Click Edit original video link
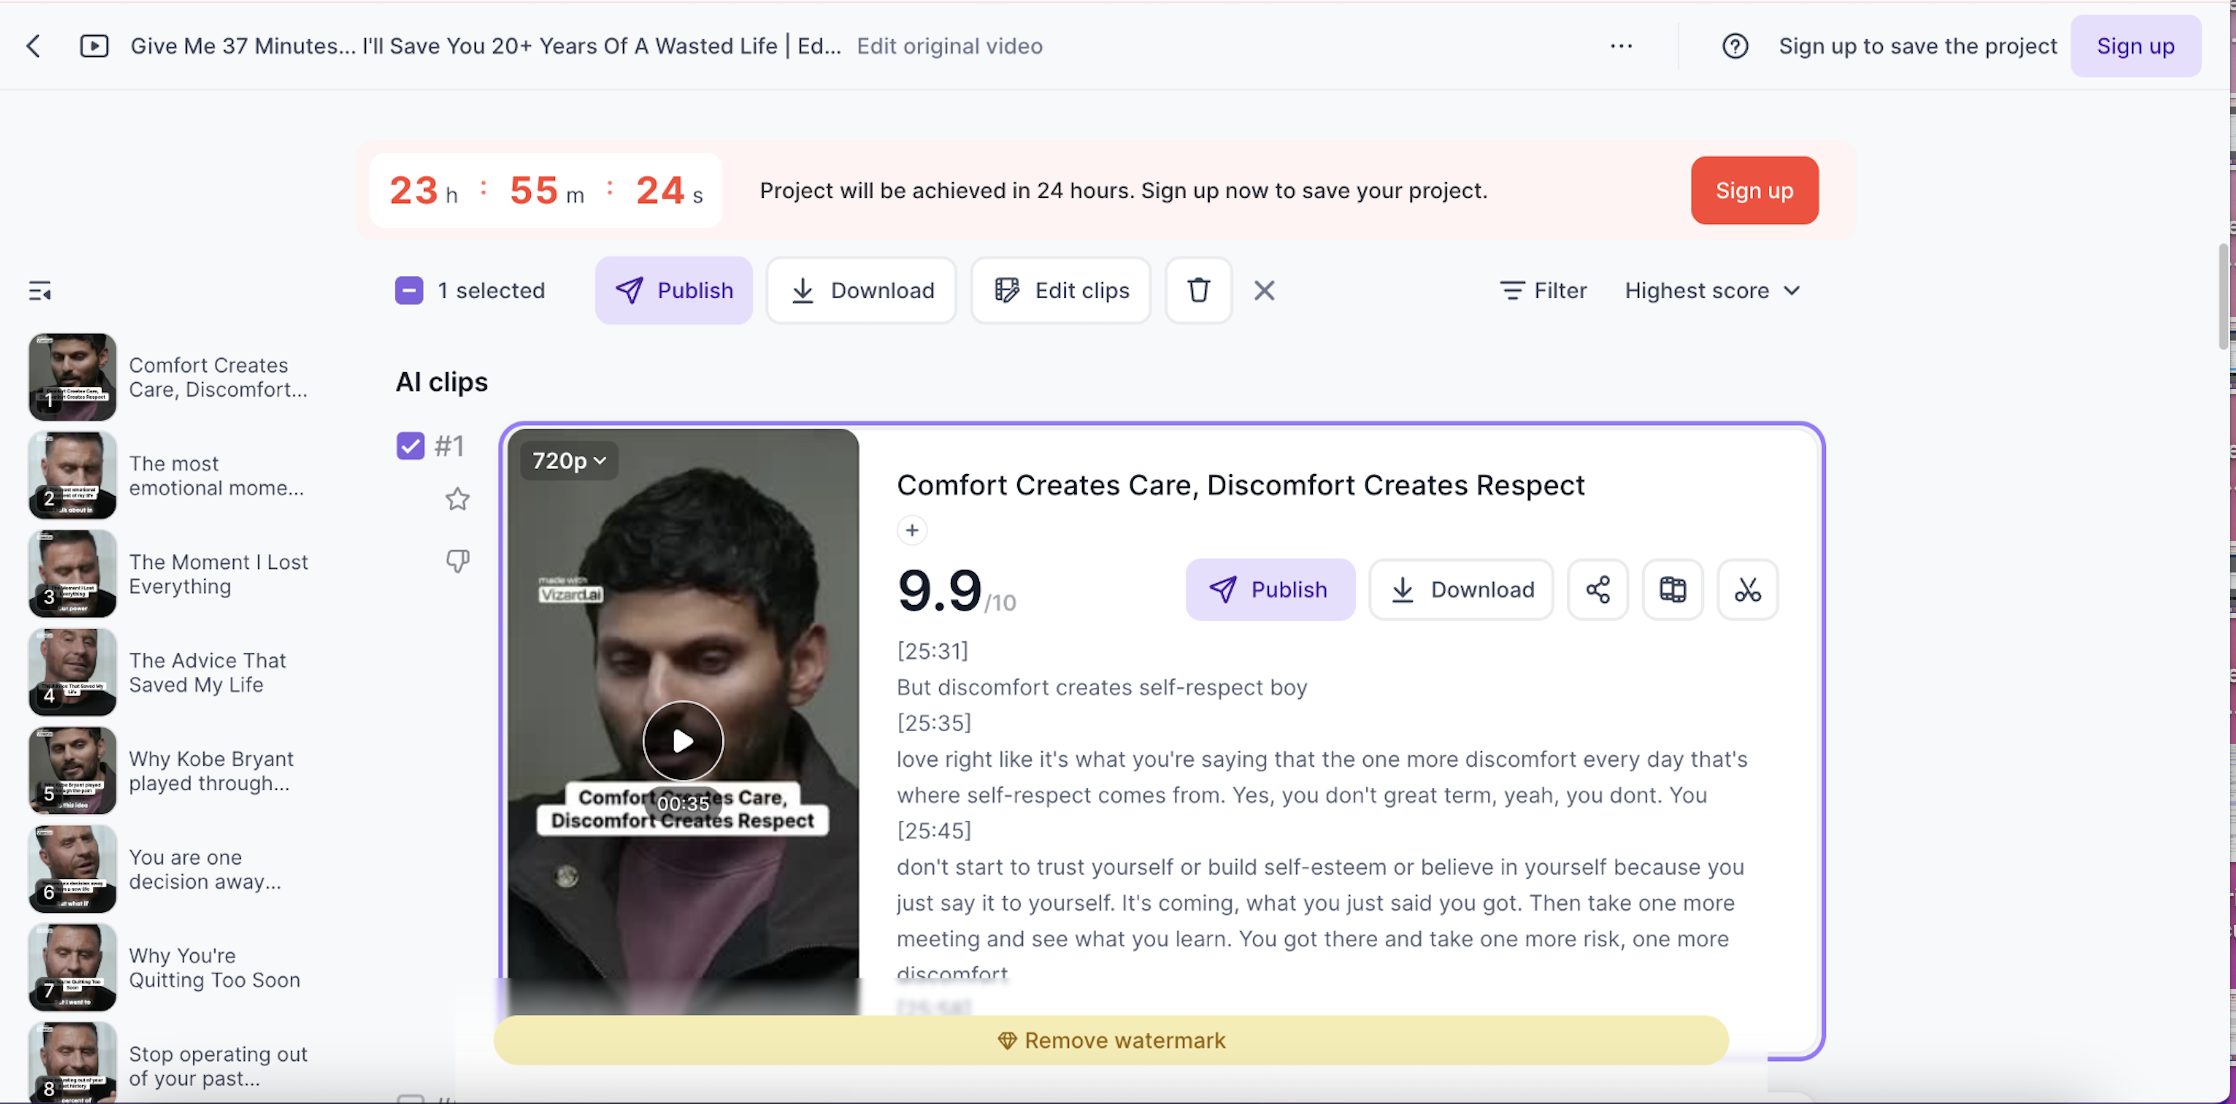Viewport: 2236px width, 1104px height. [949, 46]
